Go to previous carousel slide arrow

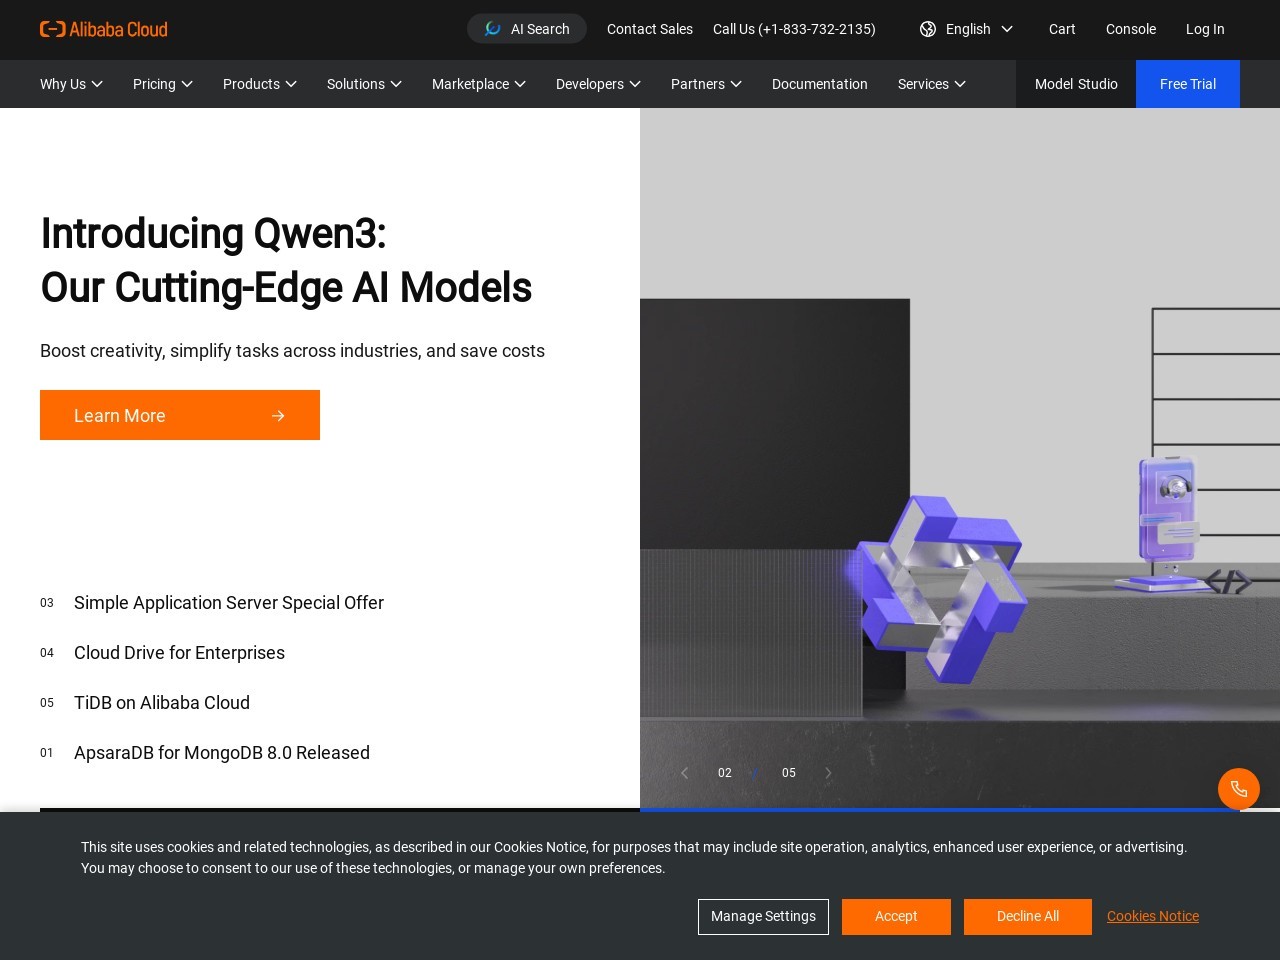pos(685,773)
